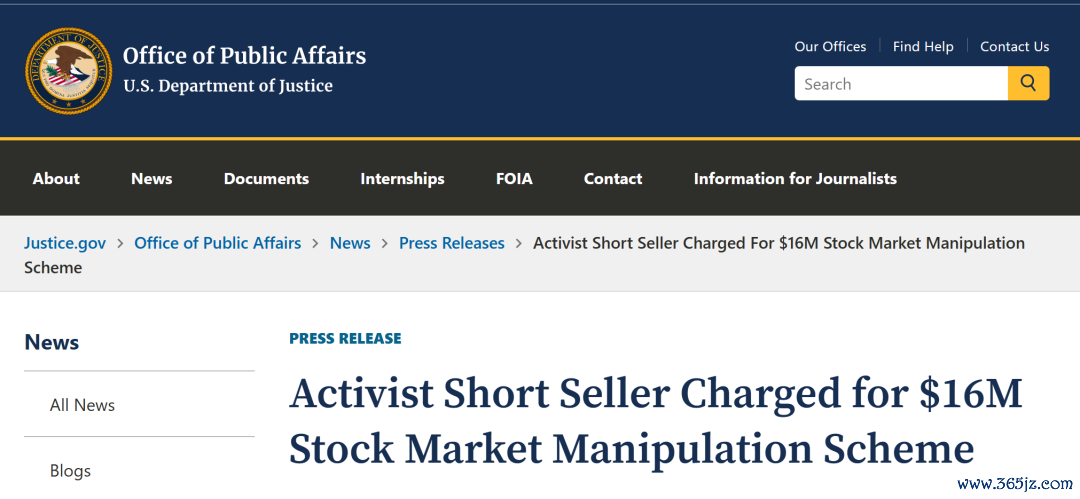Click the yellow search magnifier button
1080x499 pixels.
1028,83
